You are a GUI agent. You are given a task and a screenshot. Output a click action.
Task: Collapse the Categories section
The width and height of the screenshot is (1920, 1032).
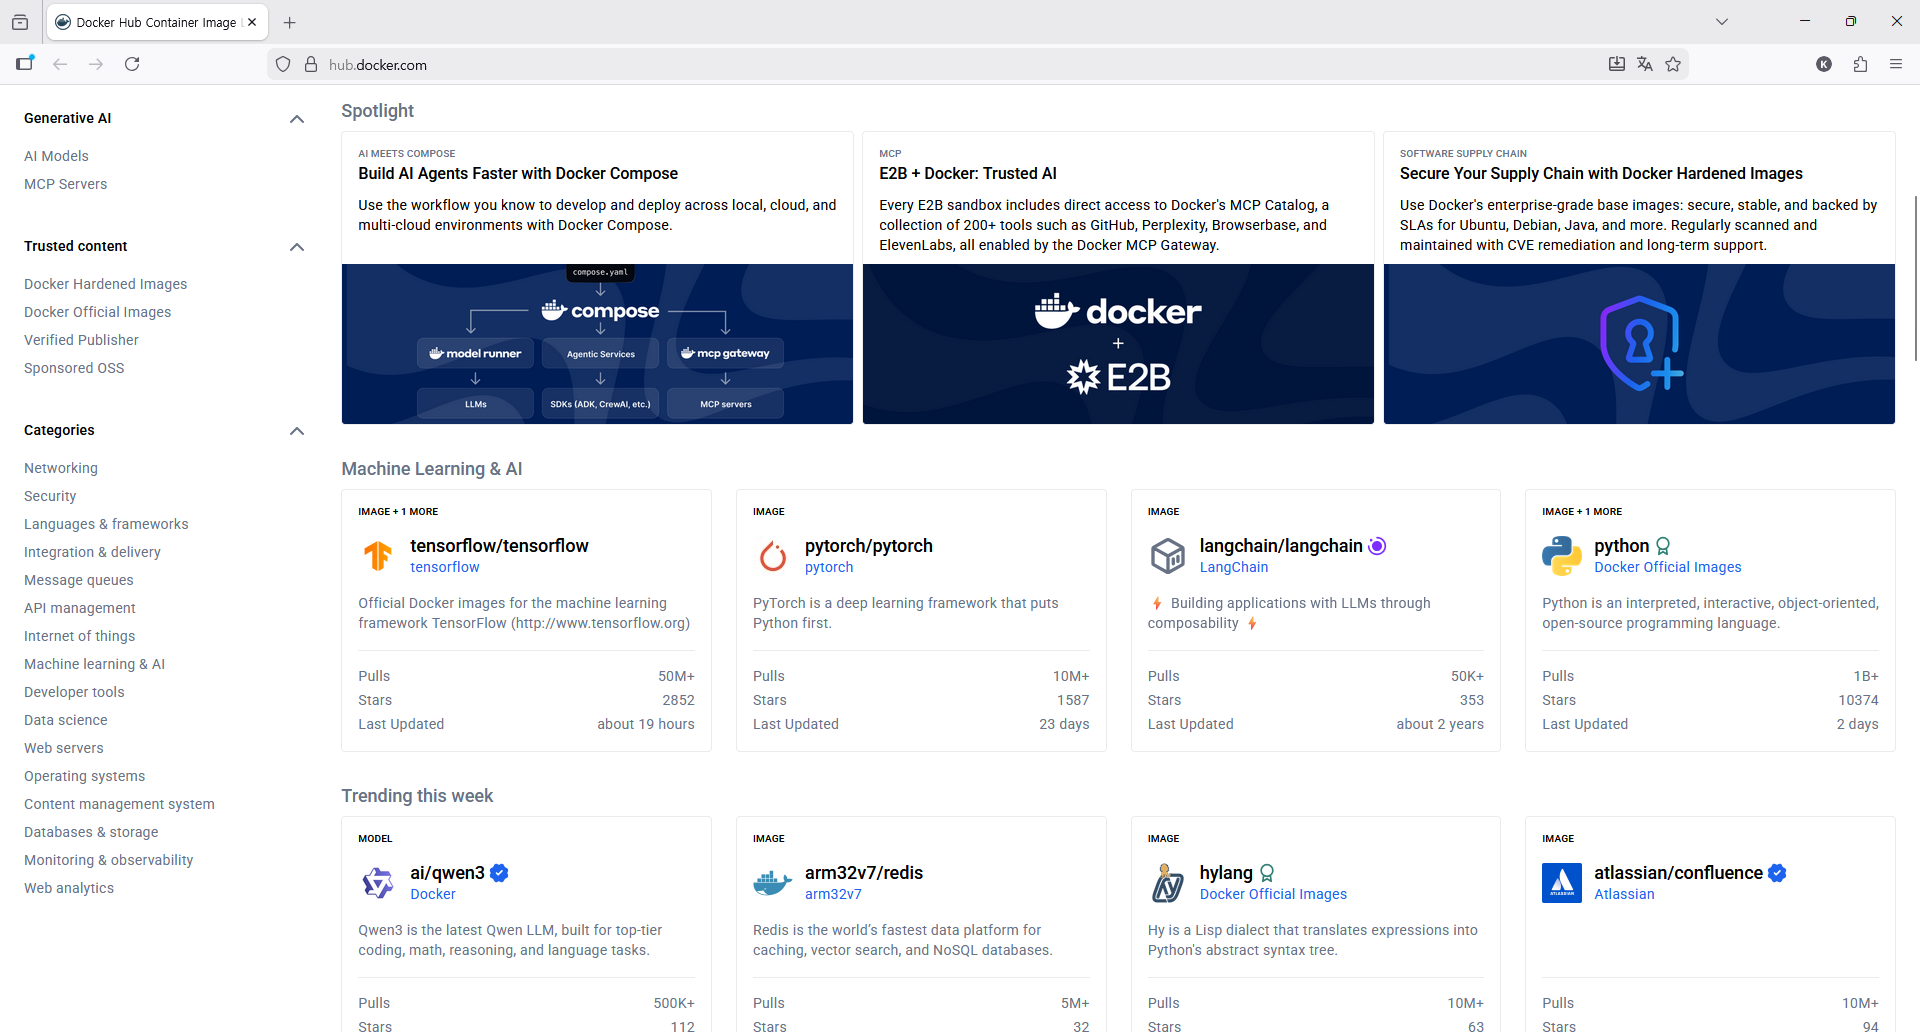coord(296,431)
